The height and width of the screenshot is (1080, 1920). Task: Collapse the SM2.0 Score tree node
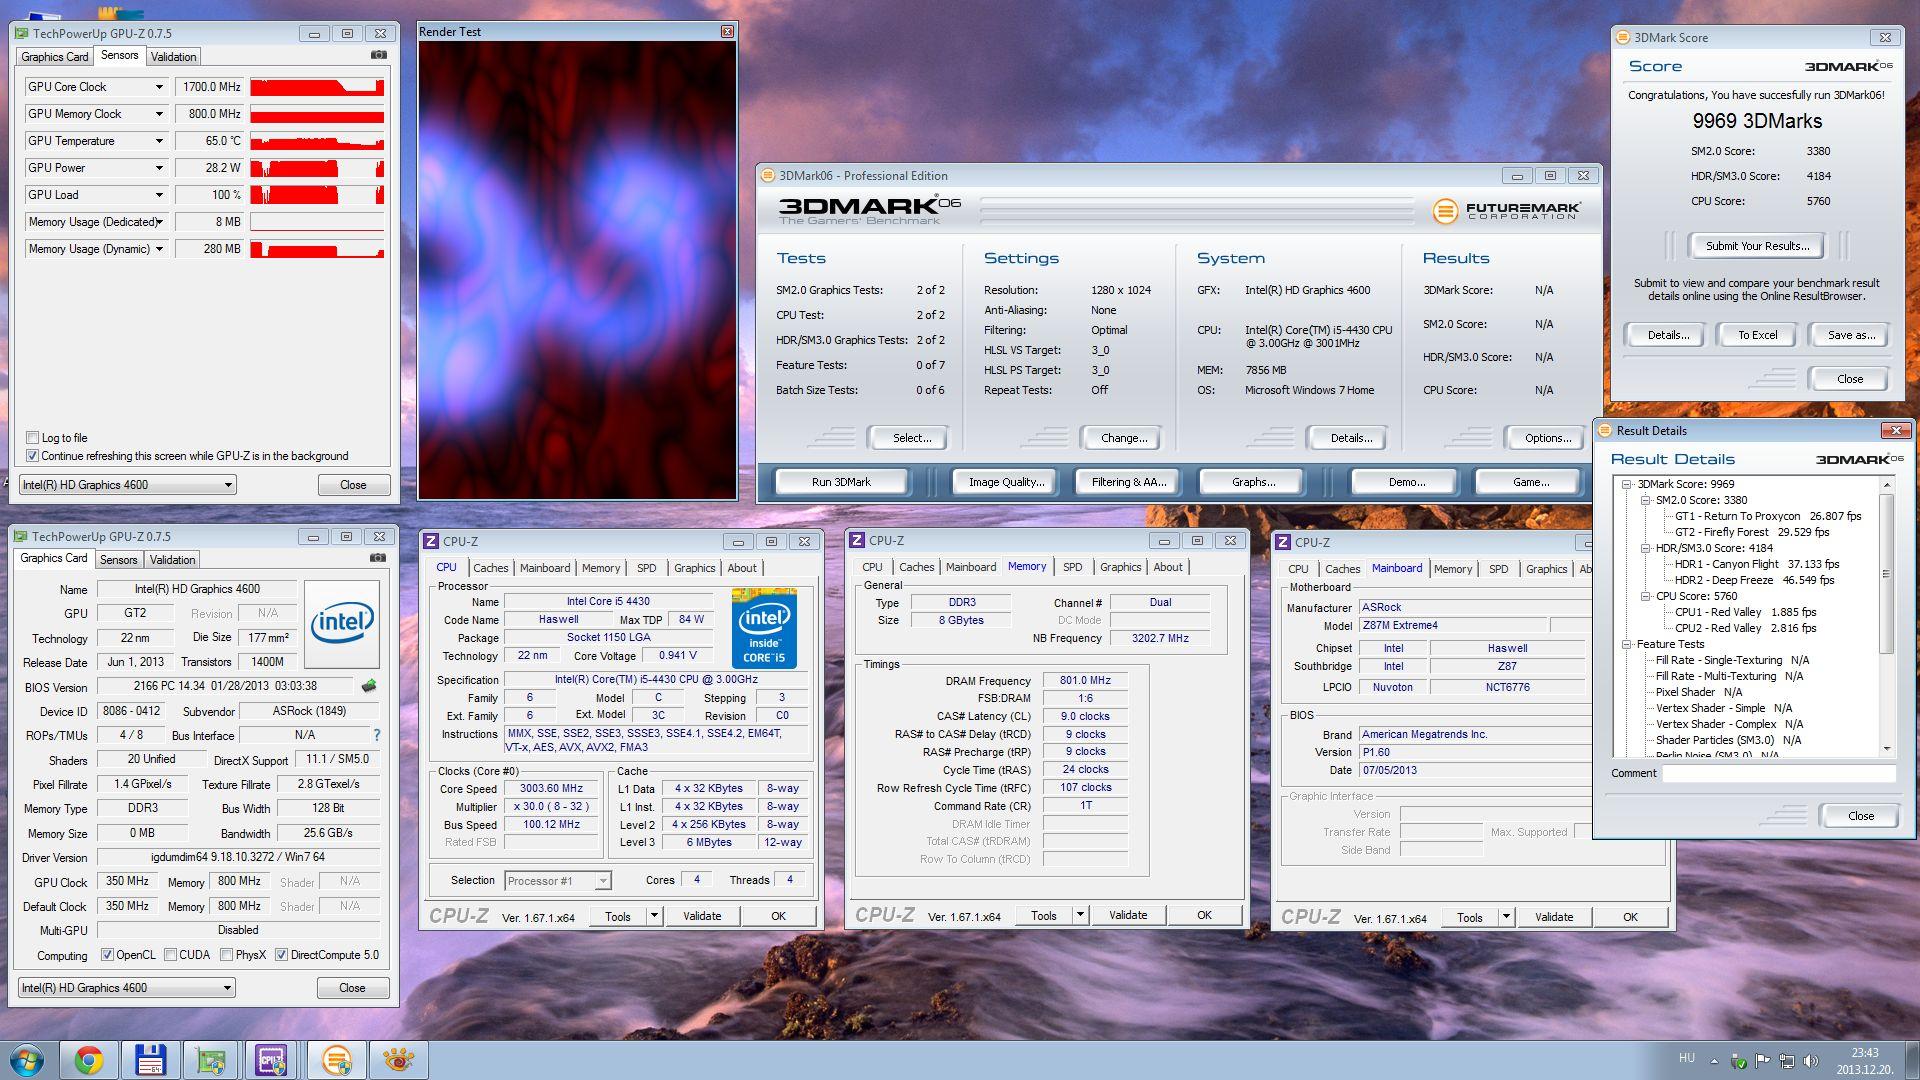click(1645, 500)
